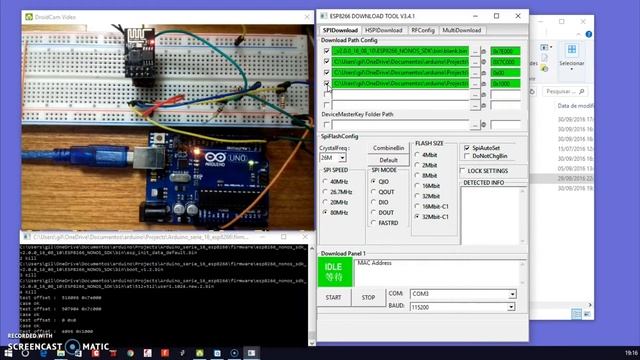Open the COM port dropdown showing COM3
Image resolution: width=640 pixels, height=360 pixels.
(x=512, y=294)
